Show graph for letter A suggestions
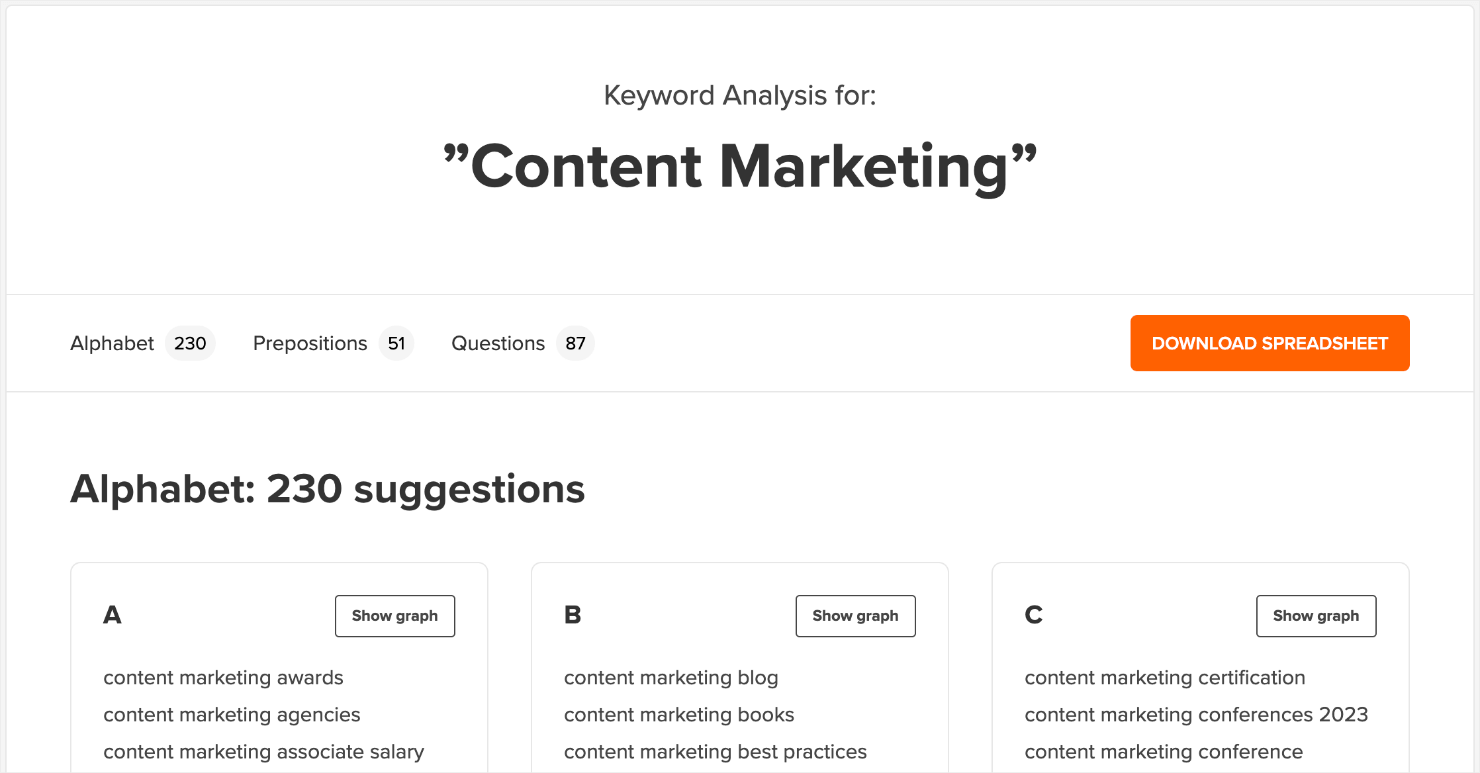The image size is (1480, 773). tap(394, 616)
